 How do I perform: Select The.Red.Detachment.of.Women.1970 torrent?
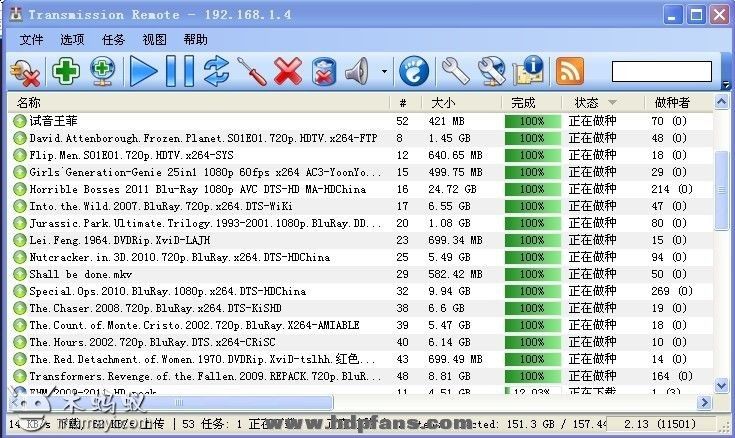361,359
